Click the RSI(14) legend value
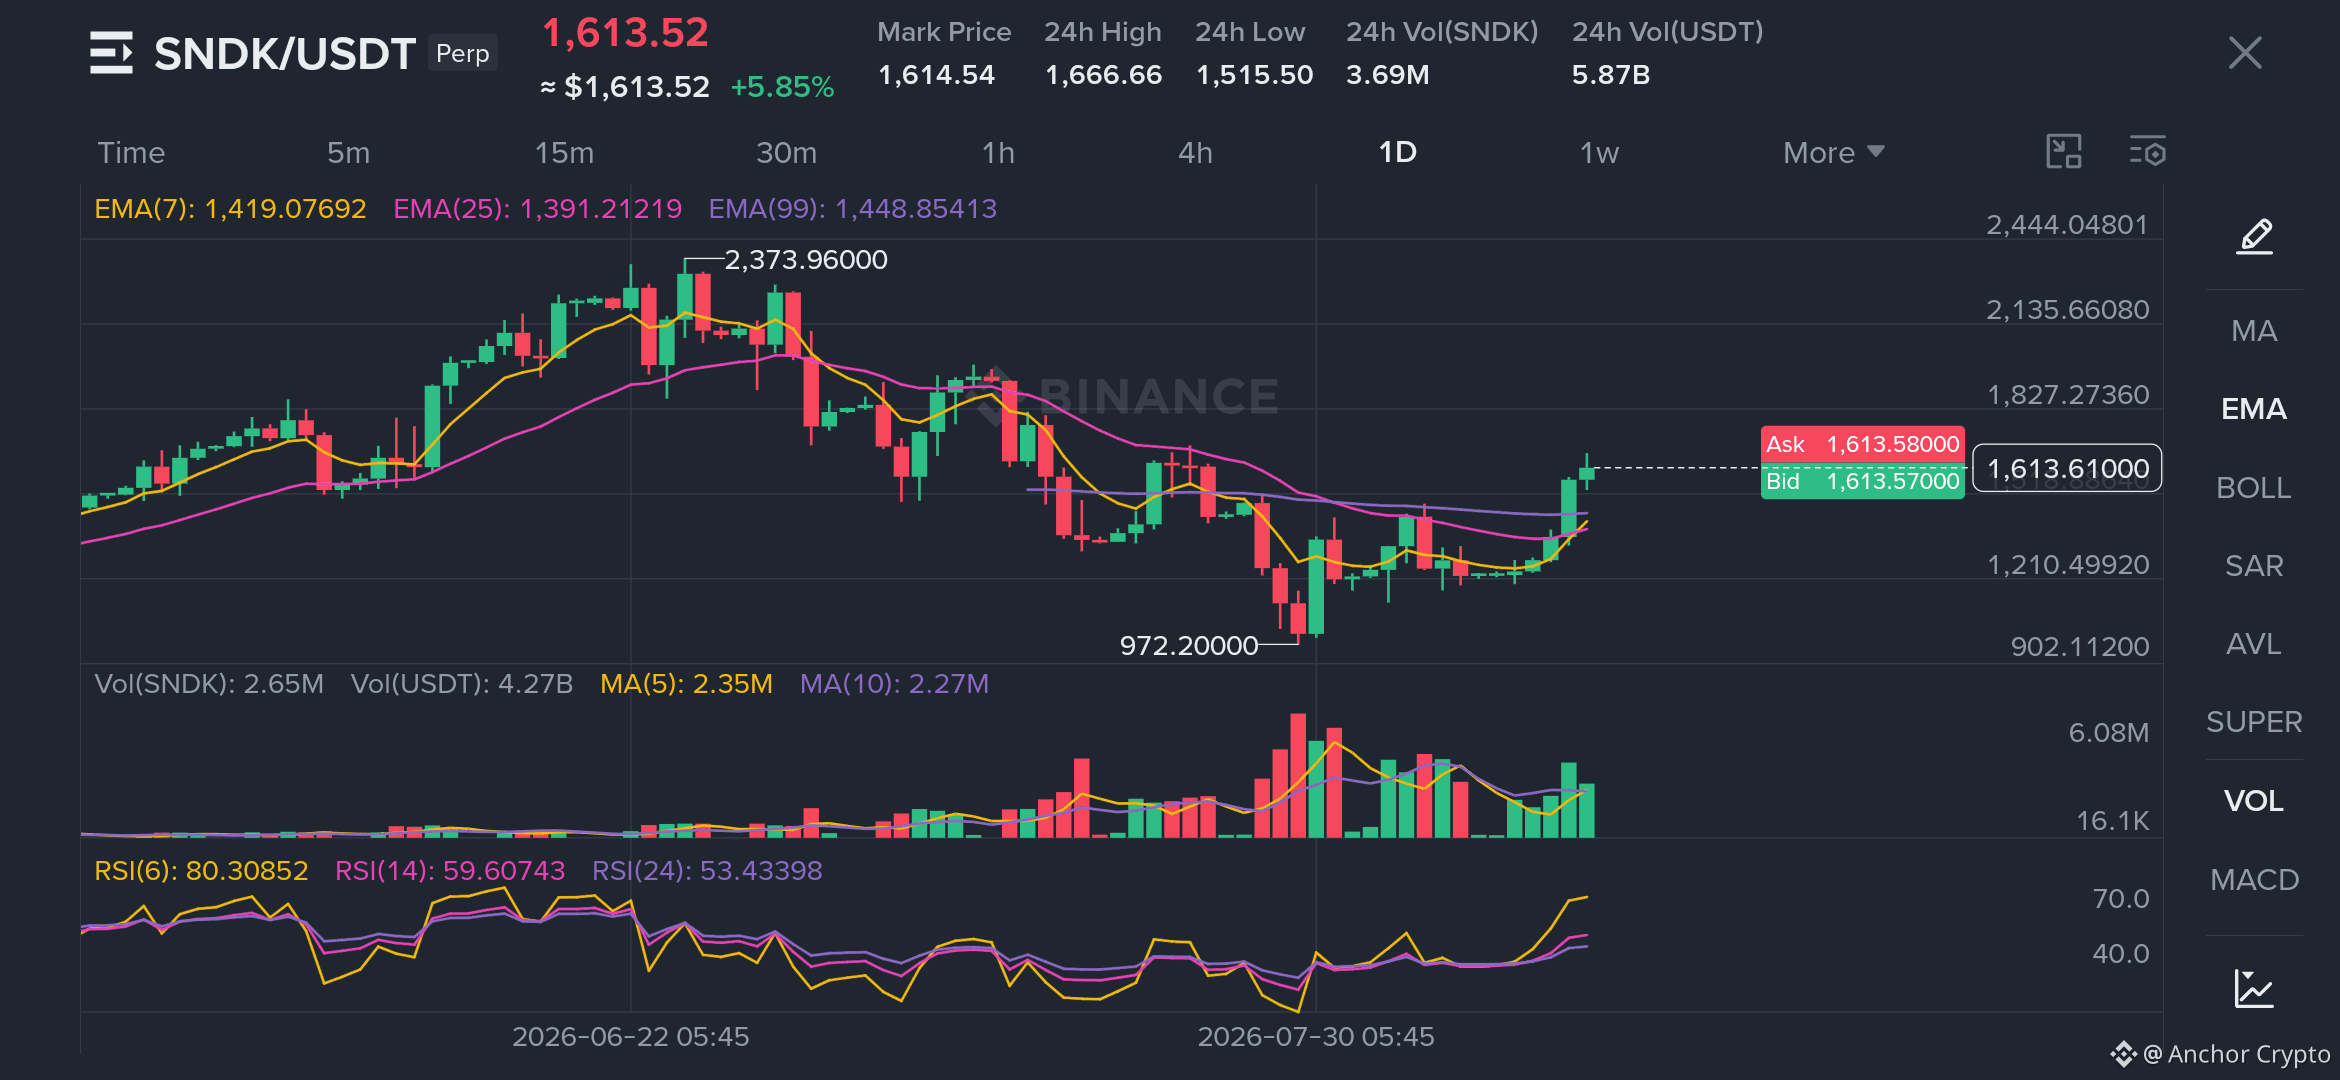Screen dimensions: 2340x1080 coord(449,870)
